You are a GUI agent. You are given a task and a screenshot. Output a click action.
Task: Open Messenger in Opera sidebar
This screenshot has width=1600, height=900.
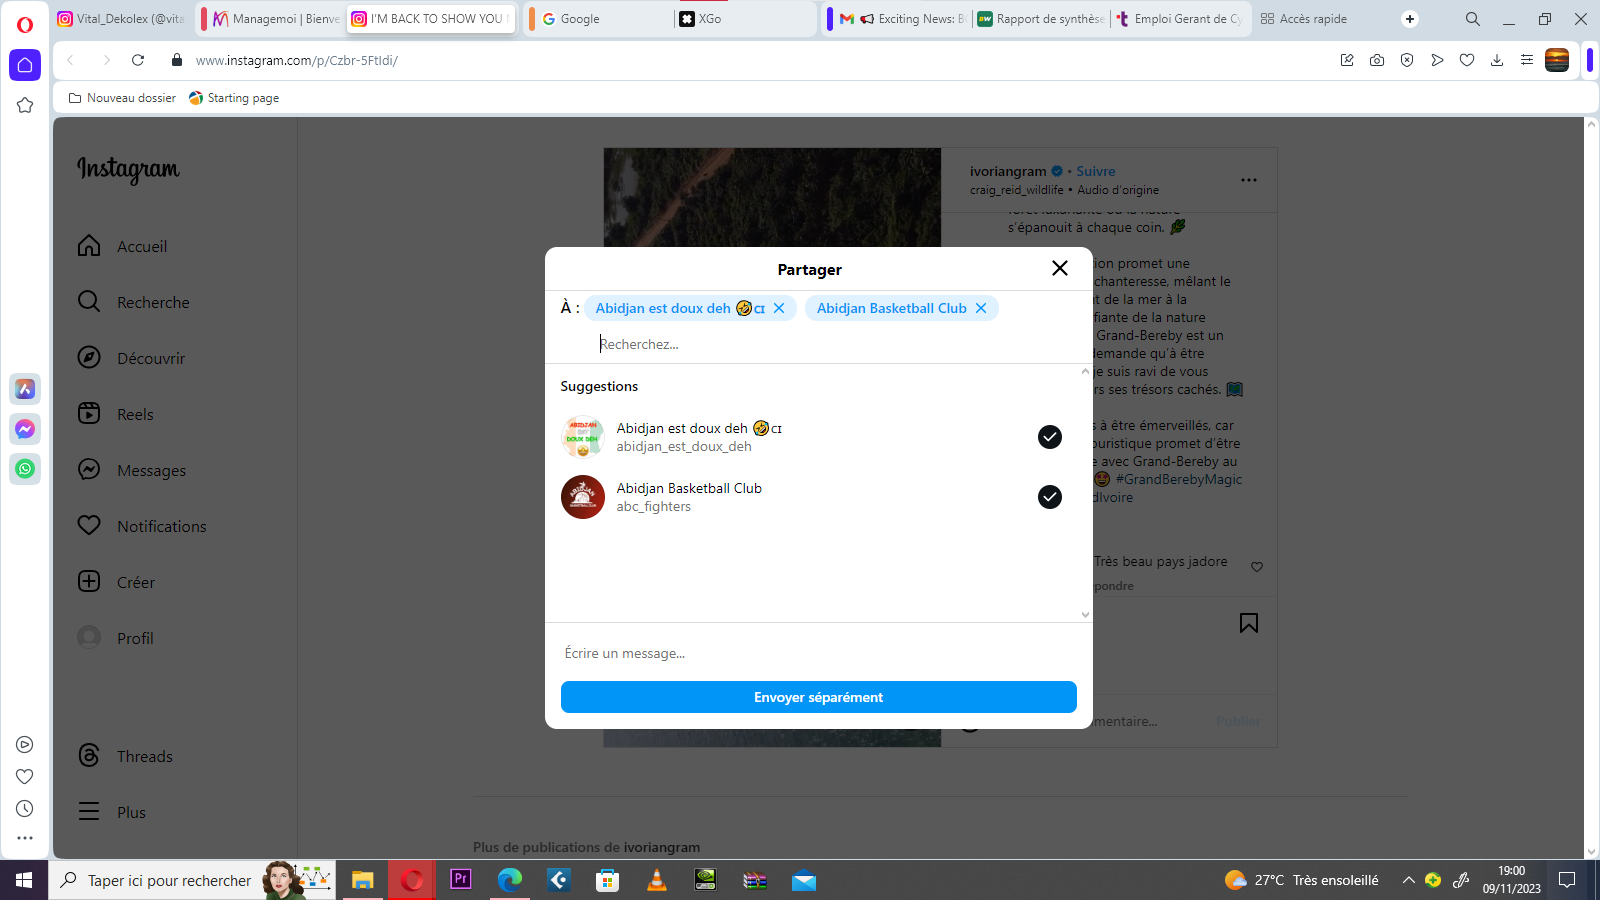coord(25,429)
